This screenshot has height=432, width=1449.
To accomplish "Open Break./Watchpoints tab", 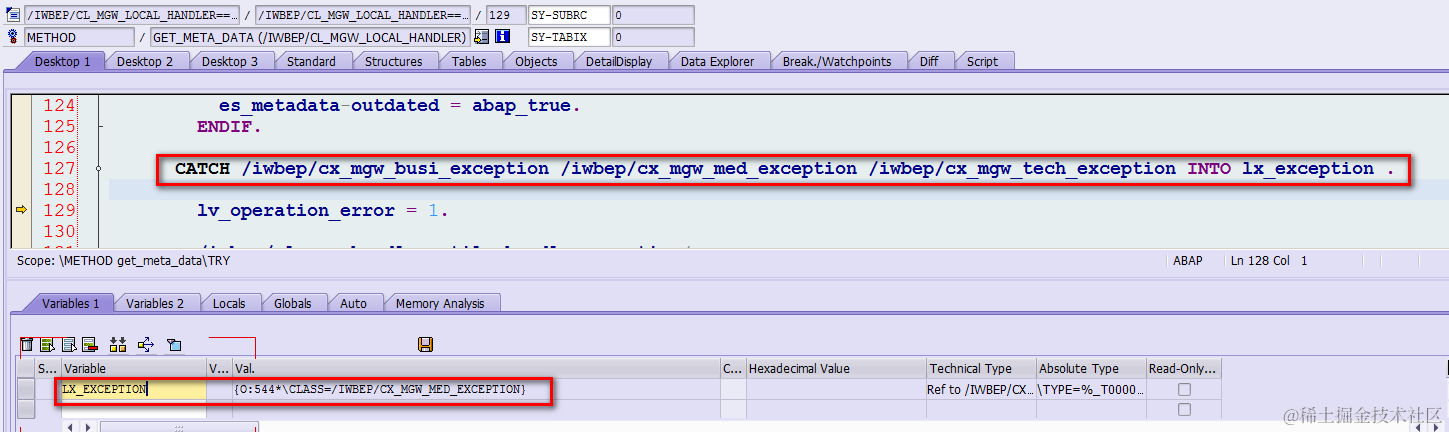I will tap(836, 61).
